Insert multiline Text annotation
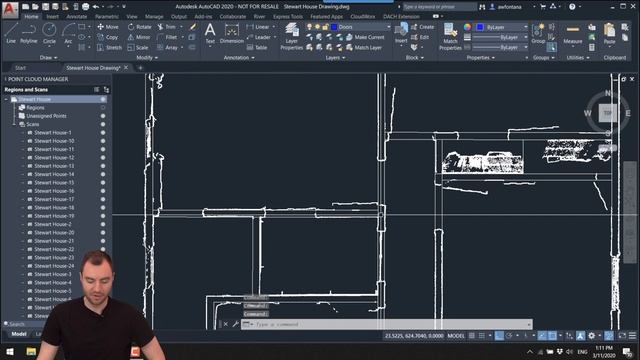Screen dimensions: 640x360 [x=210, y=33]
